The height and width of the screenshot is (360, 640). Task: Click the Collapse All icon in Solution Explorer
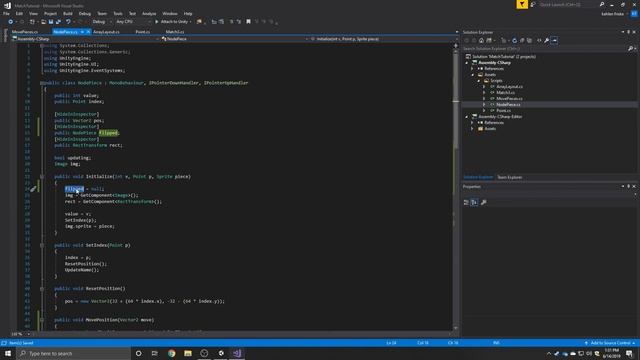[522, 40]
